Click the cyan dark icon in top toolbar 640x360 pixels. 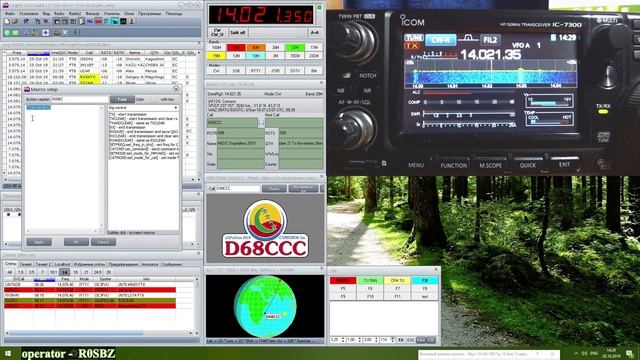115,21
